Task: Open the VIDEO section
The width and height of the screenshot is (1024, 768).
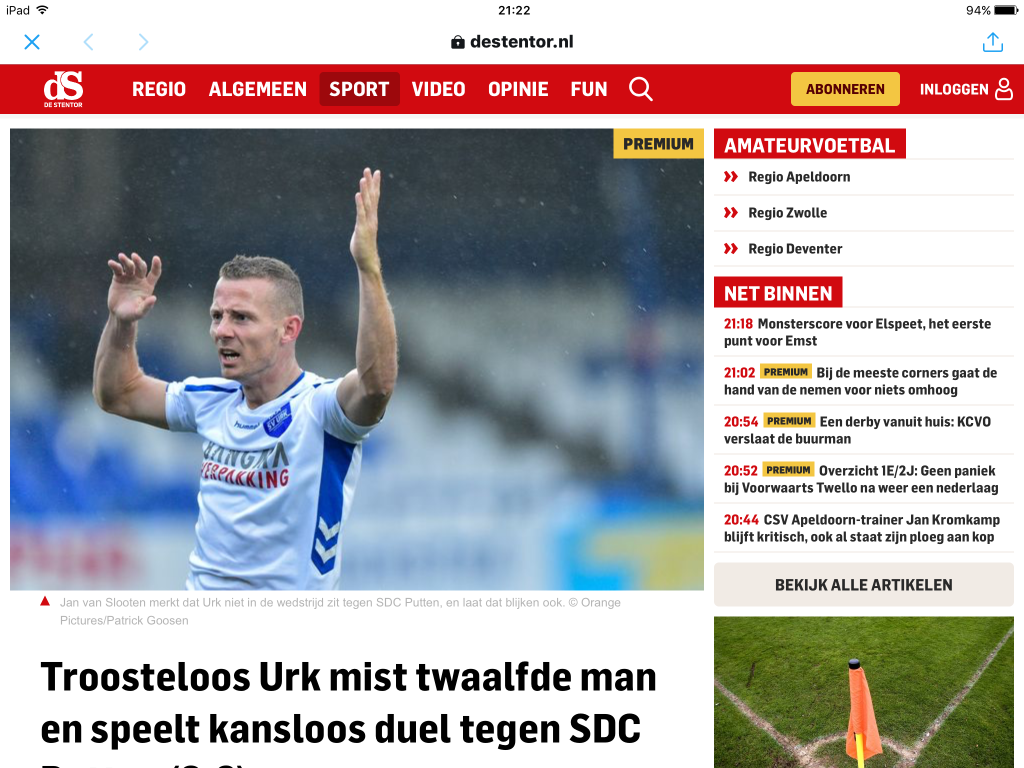Action: coord(438,89)
